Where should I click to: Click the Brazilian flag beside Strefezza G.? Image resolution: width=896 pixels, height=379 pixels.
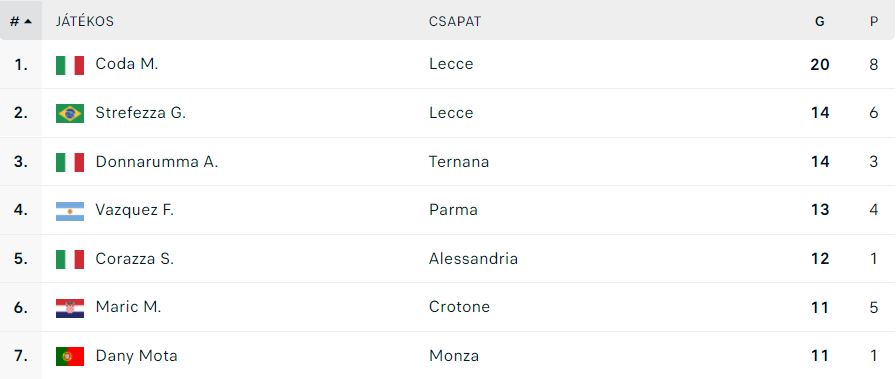[x=70, y=113]
